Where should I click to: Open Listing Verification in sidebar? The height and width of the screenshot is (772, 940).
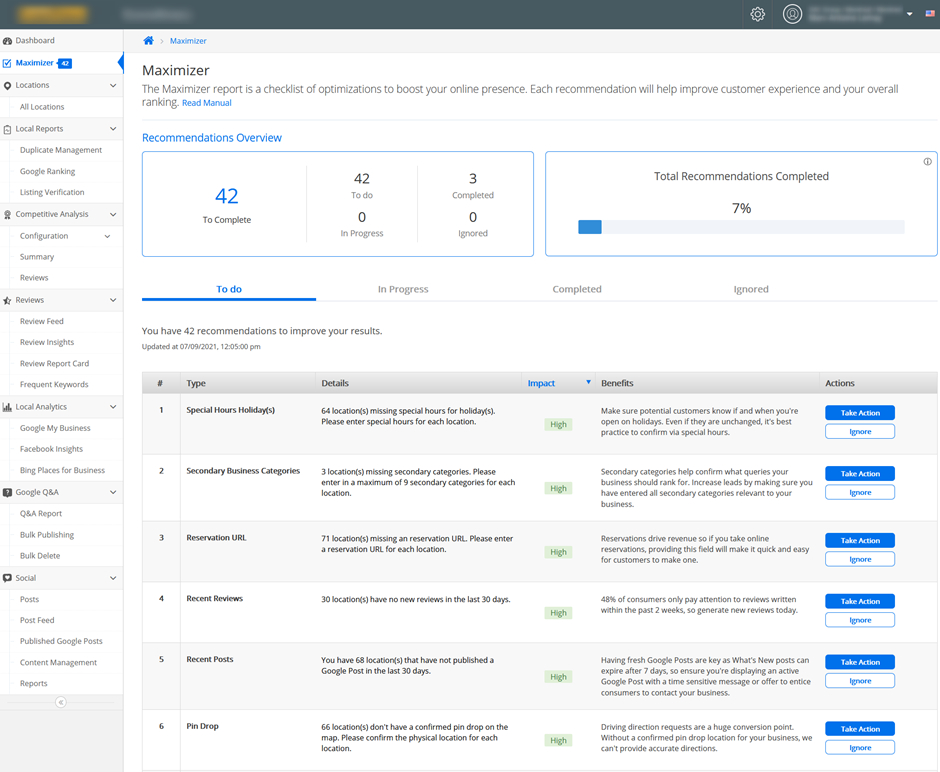click(x=52, y=192)
